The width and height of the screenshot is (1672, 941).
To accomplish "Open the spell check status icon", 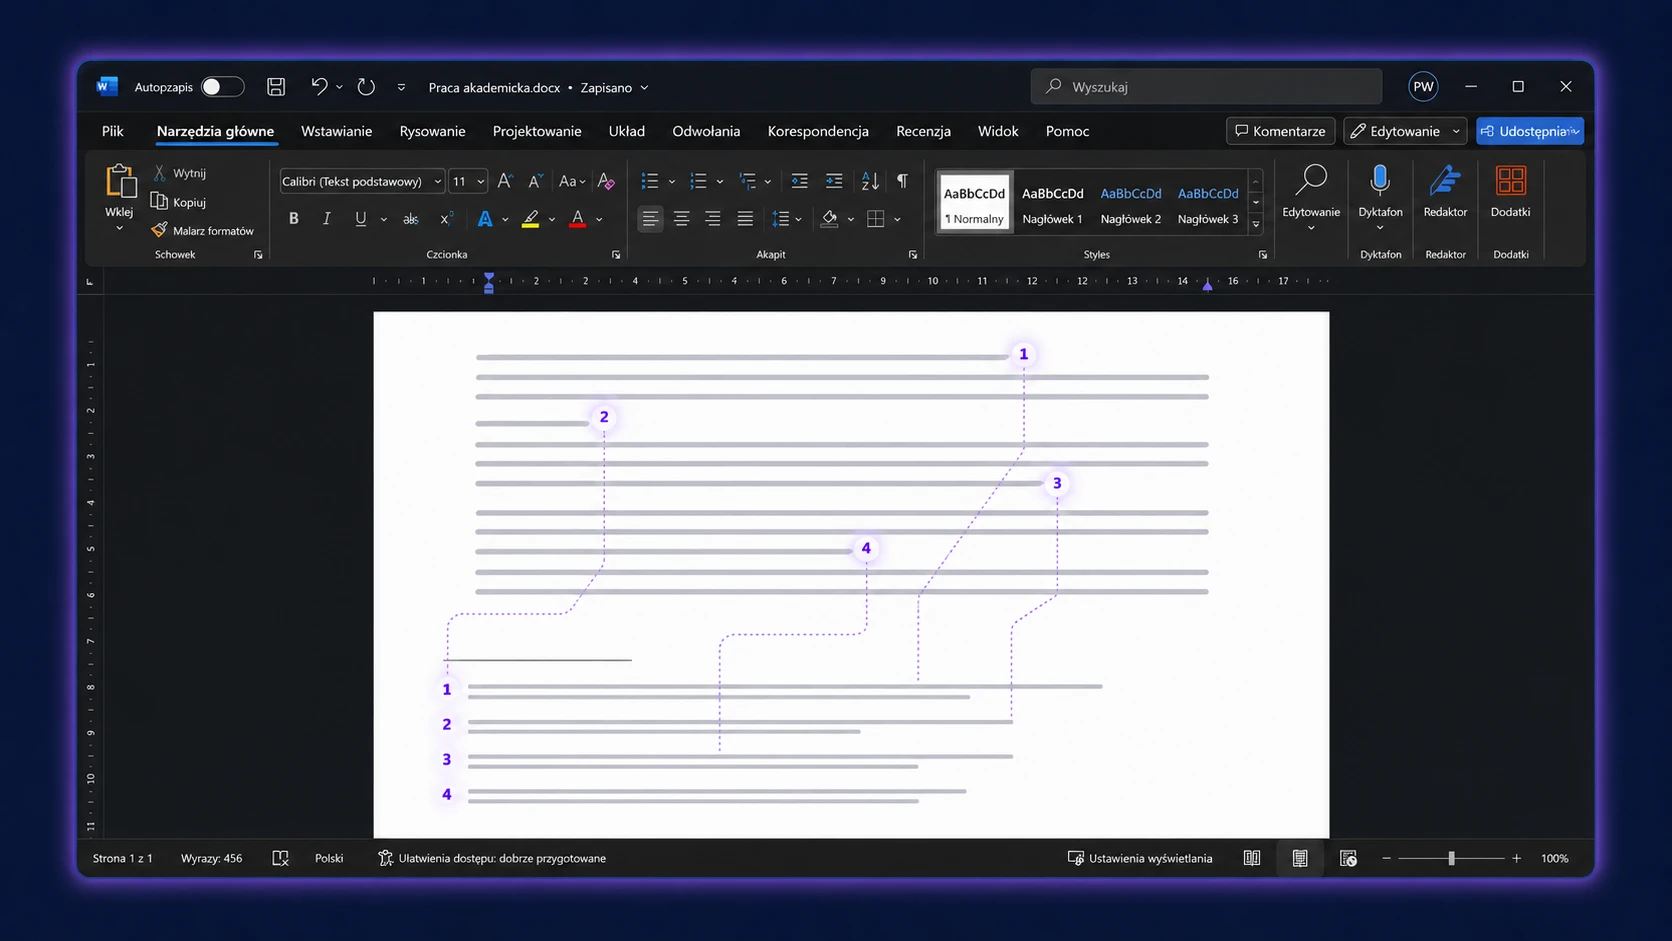I will coord(280,858).
